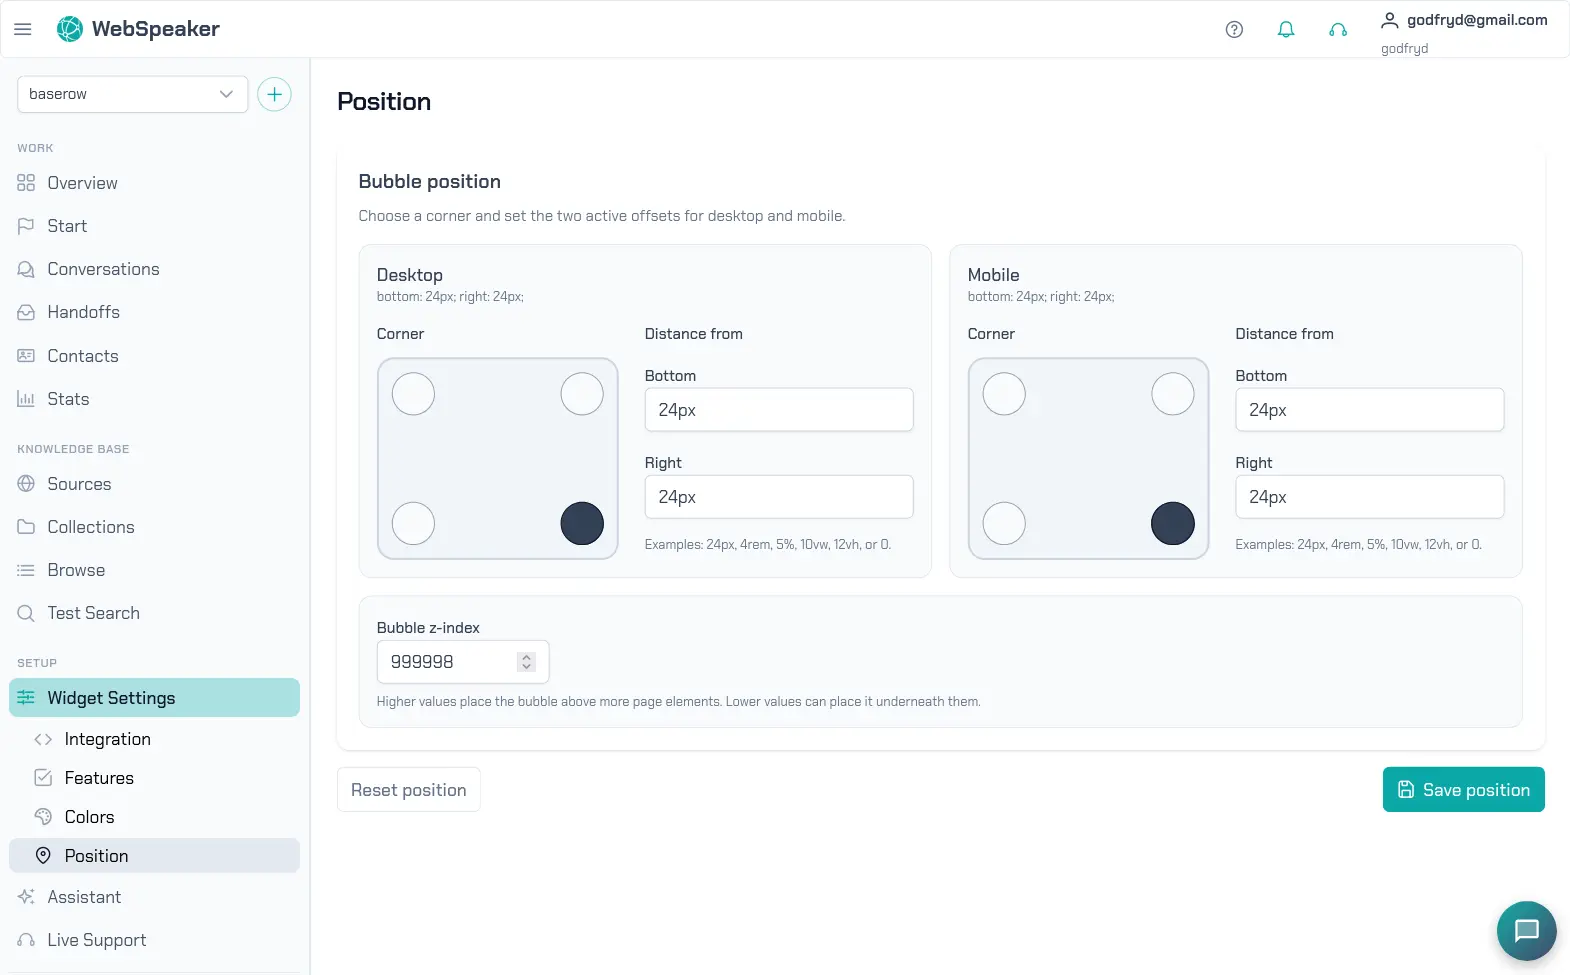Image resolution: width=1570 pixels, height=975 pixels.
Task: Adjust the Bubble z-index stepper arrows
Action: pos(526,662)
